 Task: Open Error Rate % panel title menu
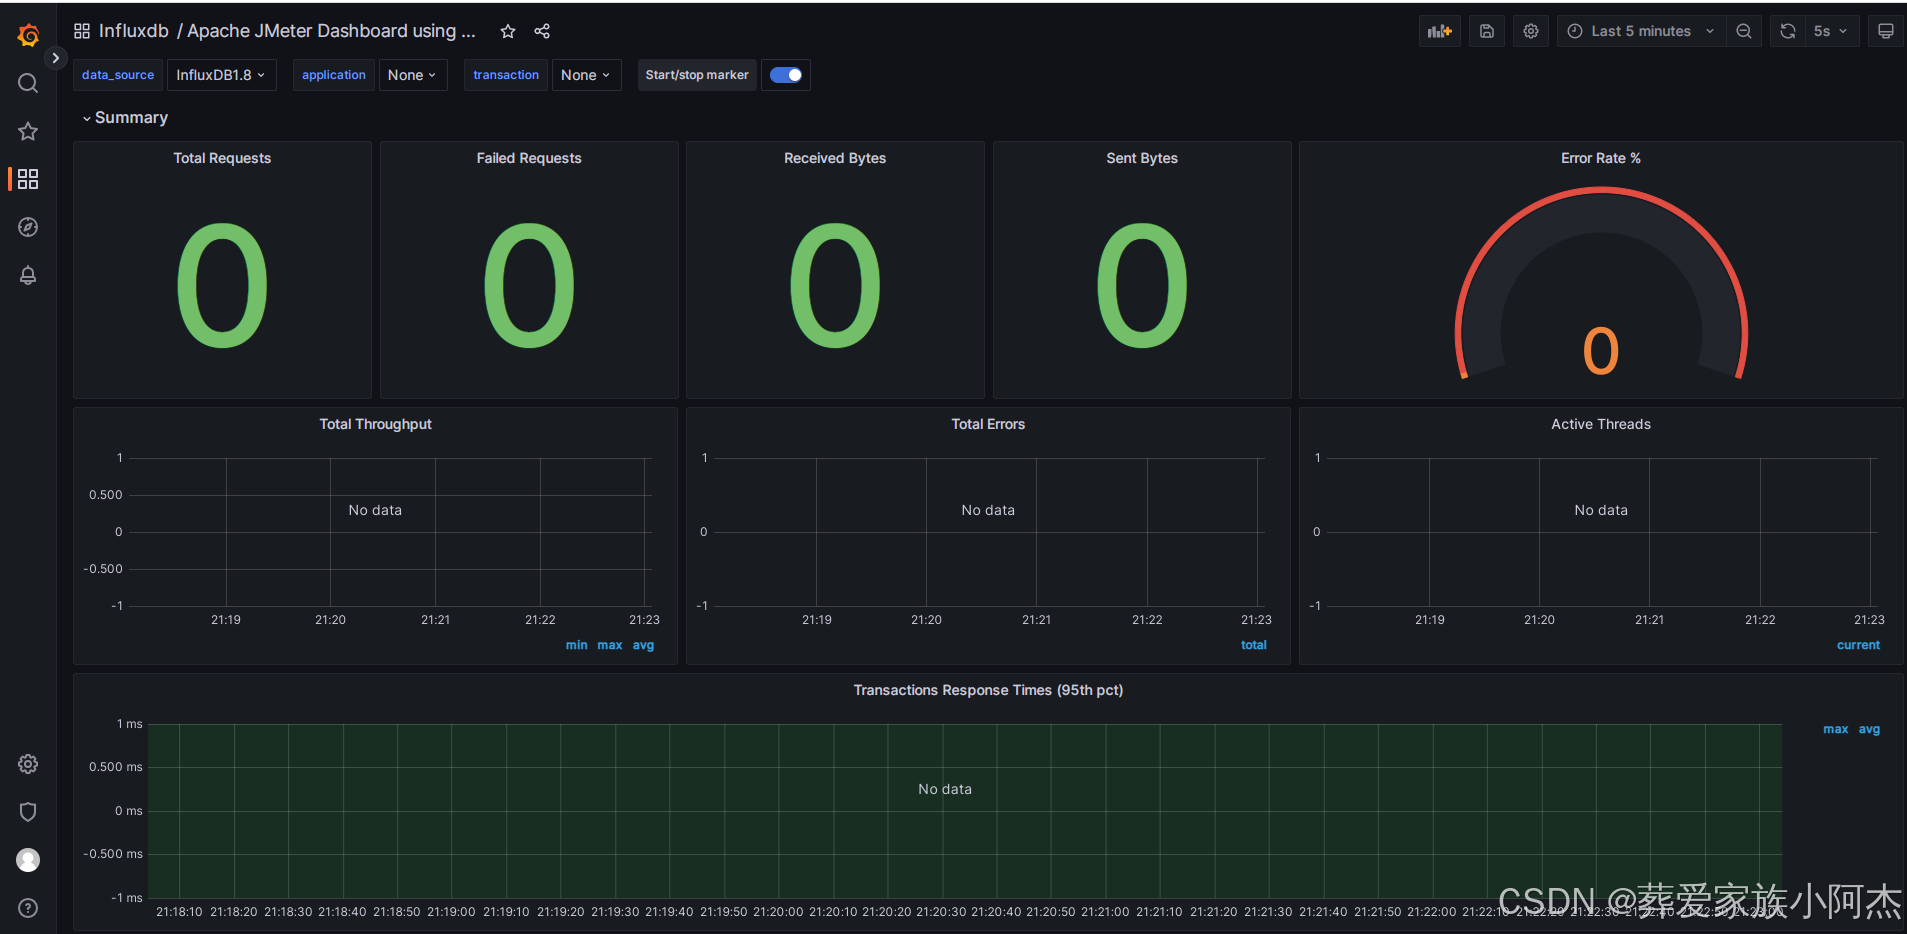point(1601,158)
